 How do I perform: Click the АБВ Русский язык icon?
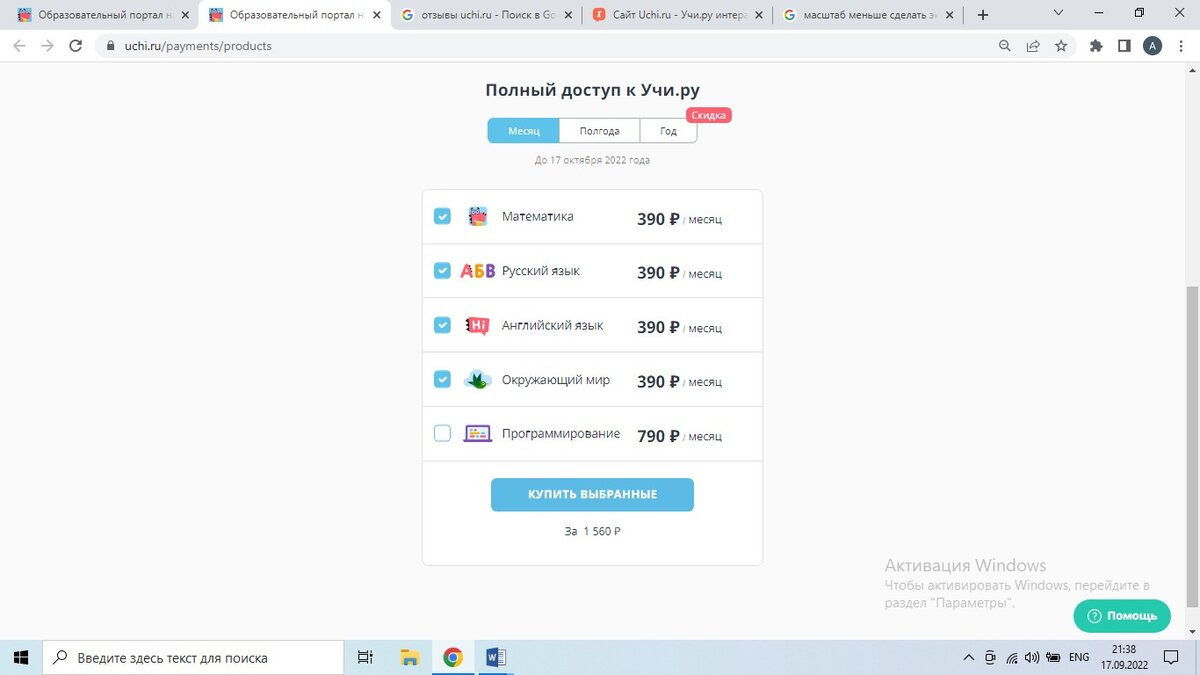(478, 271)
